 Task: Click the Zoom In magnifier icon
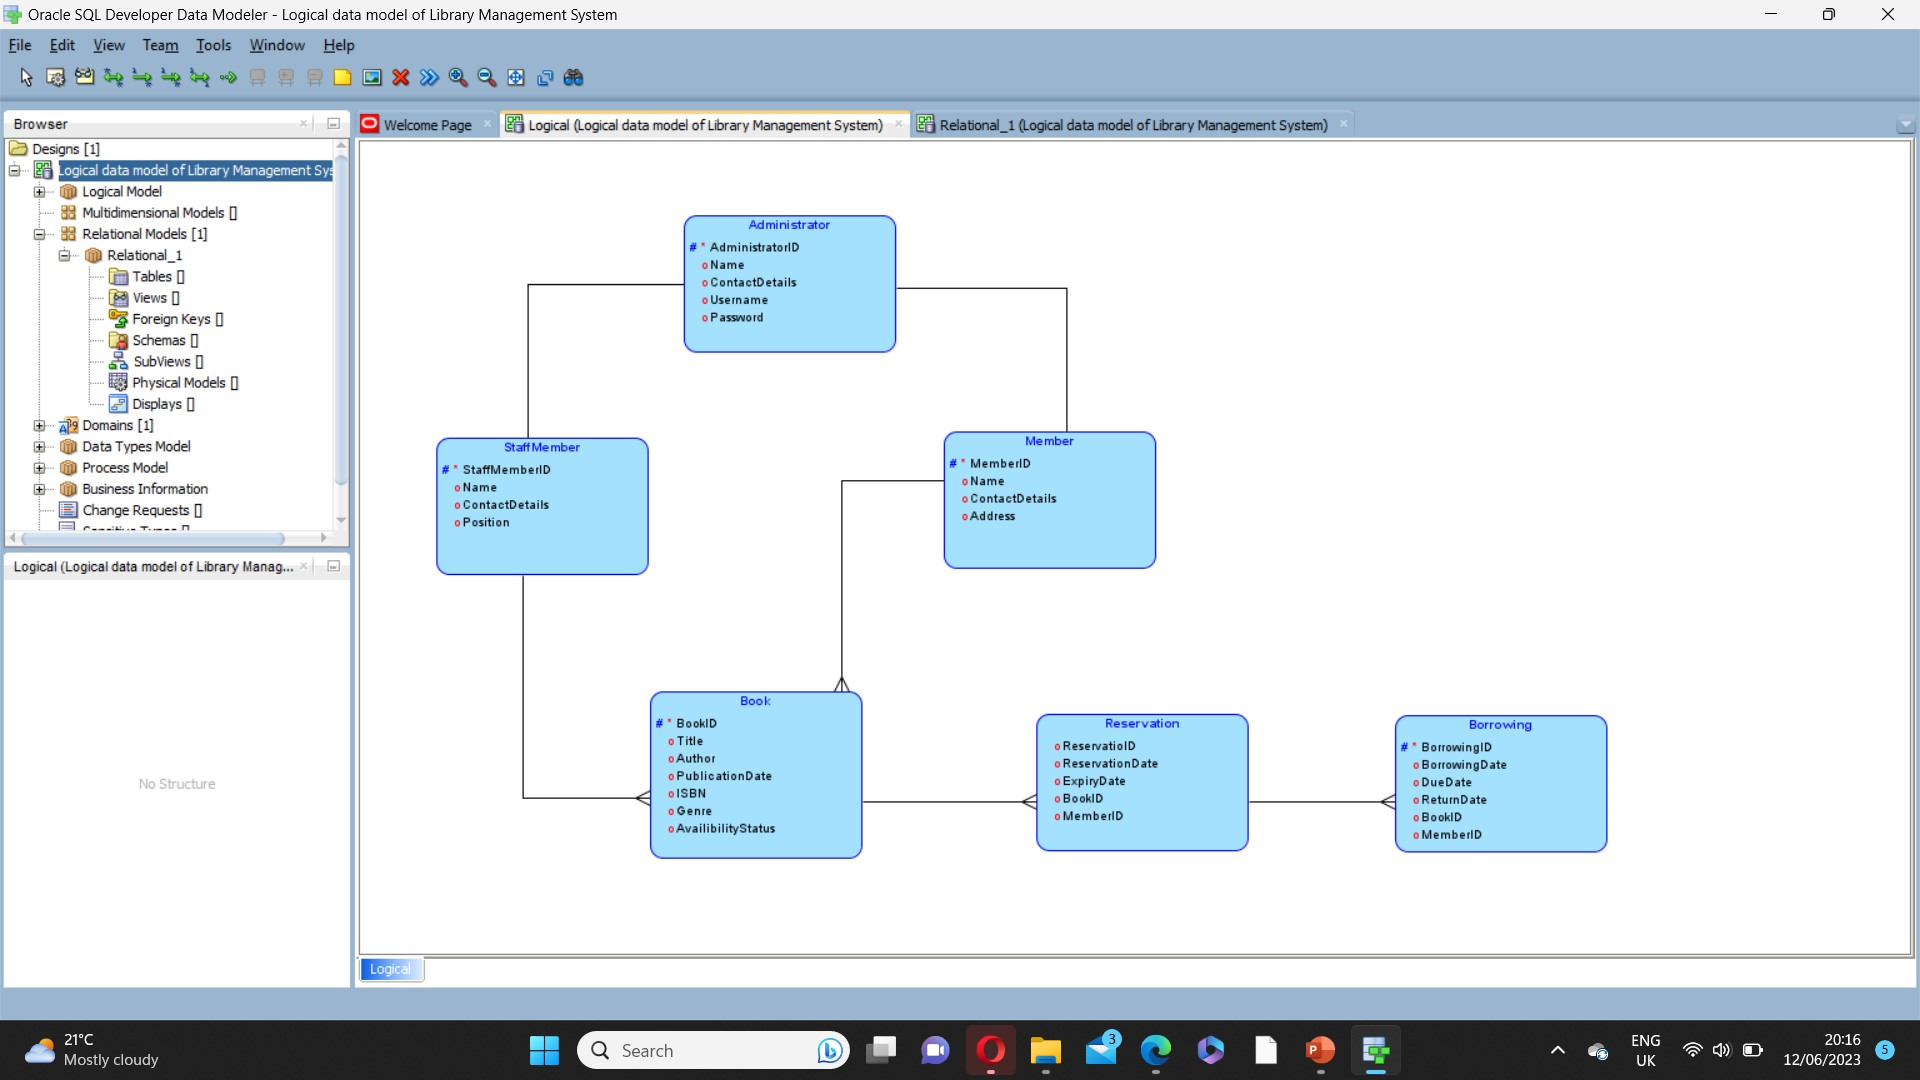(x=458, y=77)
